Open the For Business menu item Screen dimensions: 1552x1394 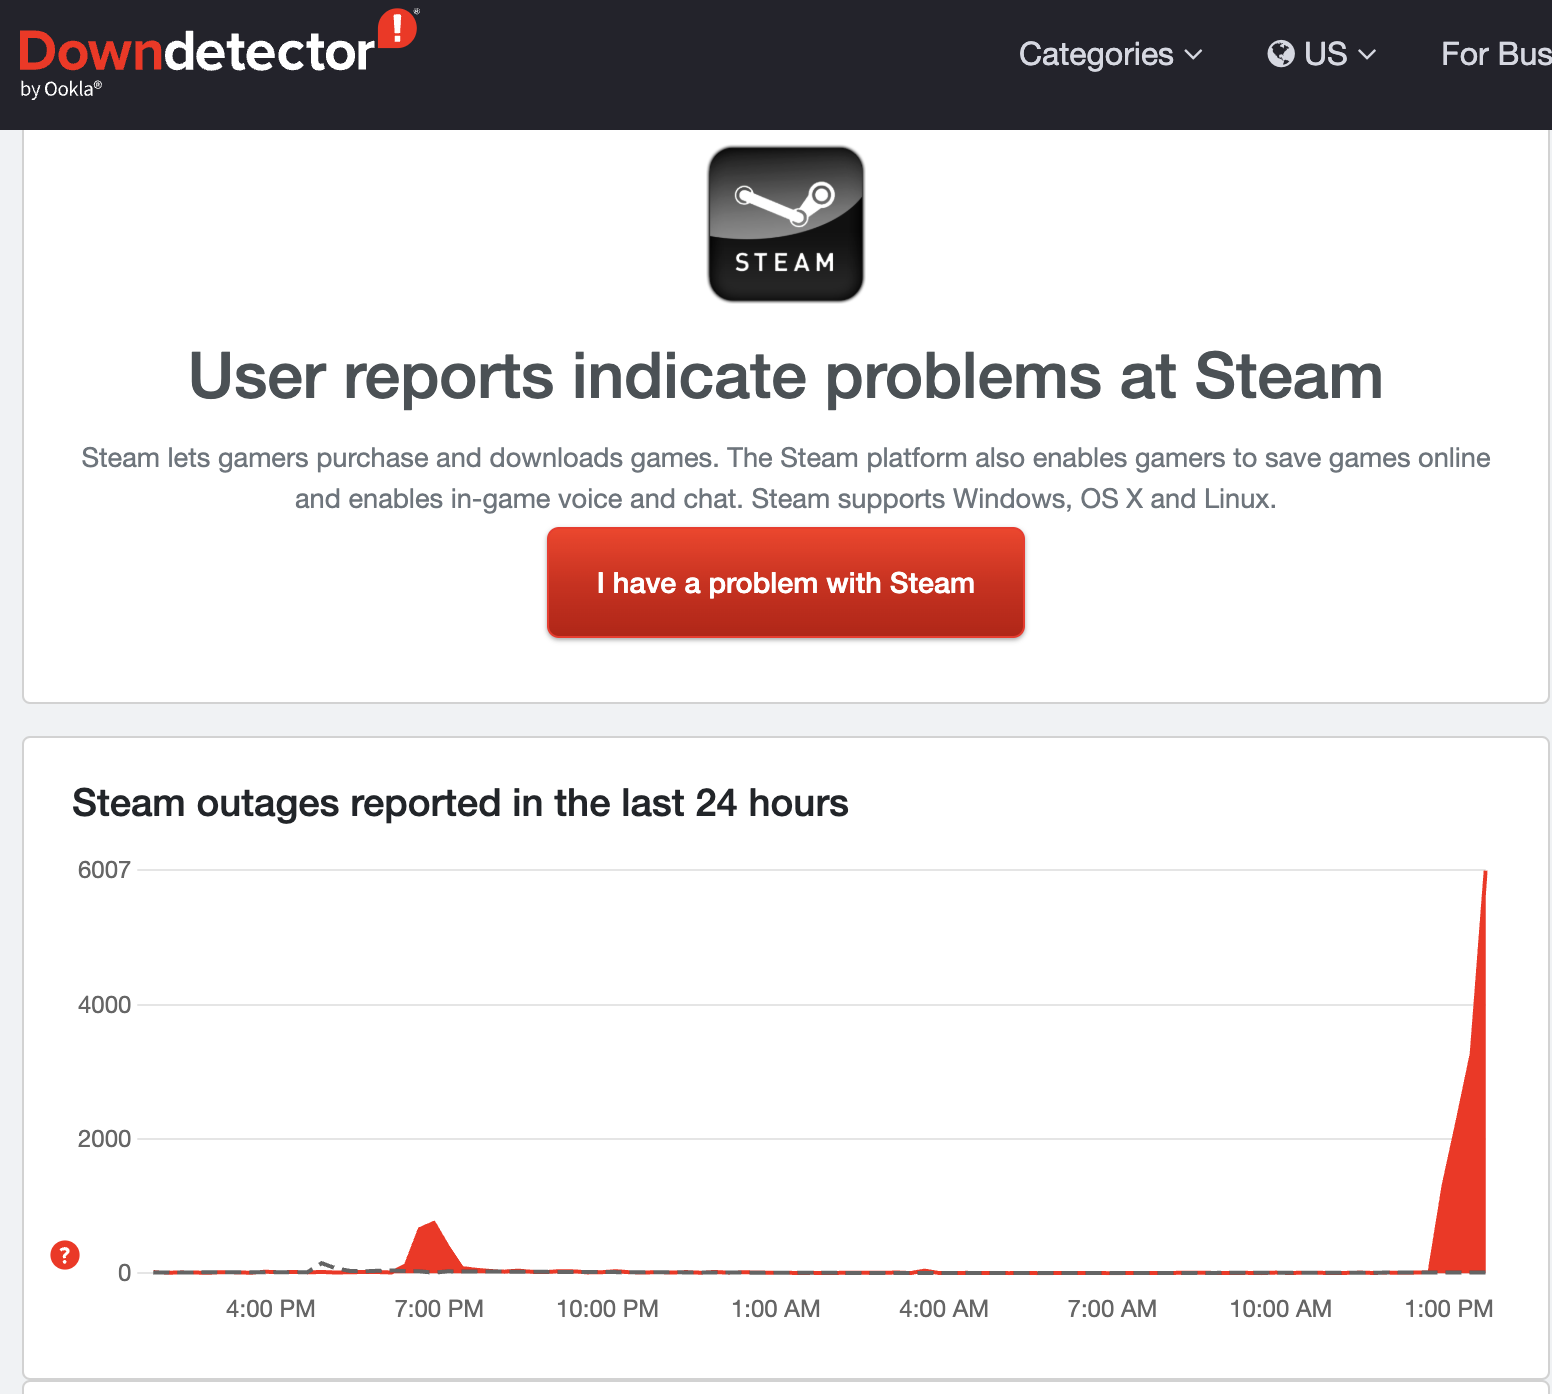click(x=1496, y=54)
